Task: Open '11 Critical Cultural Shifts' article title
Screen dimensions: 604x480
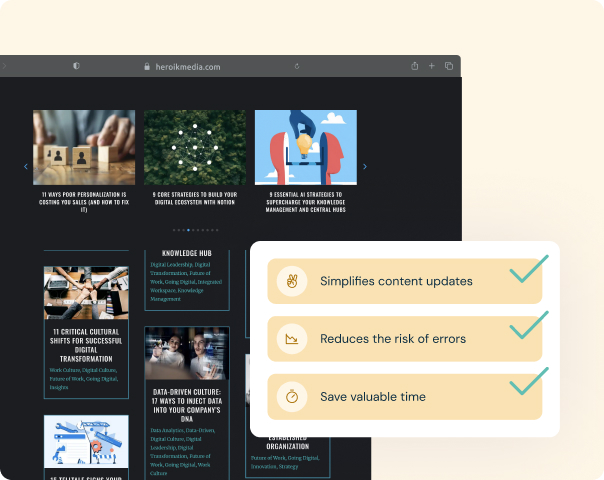Action: [x=86, y=345]
